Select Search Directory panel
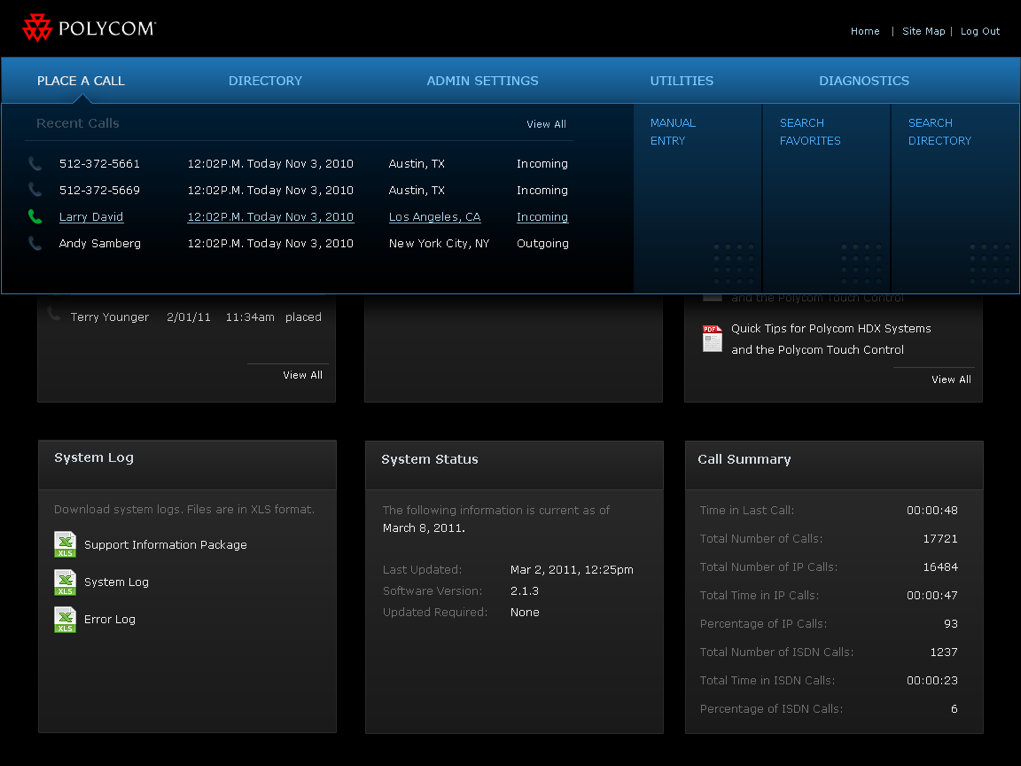 click(x=955, y=197)
